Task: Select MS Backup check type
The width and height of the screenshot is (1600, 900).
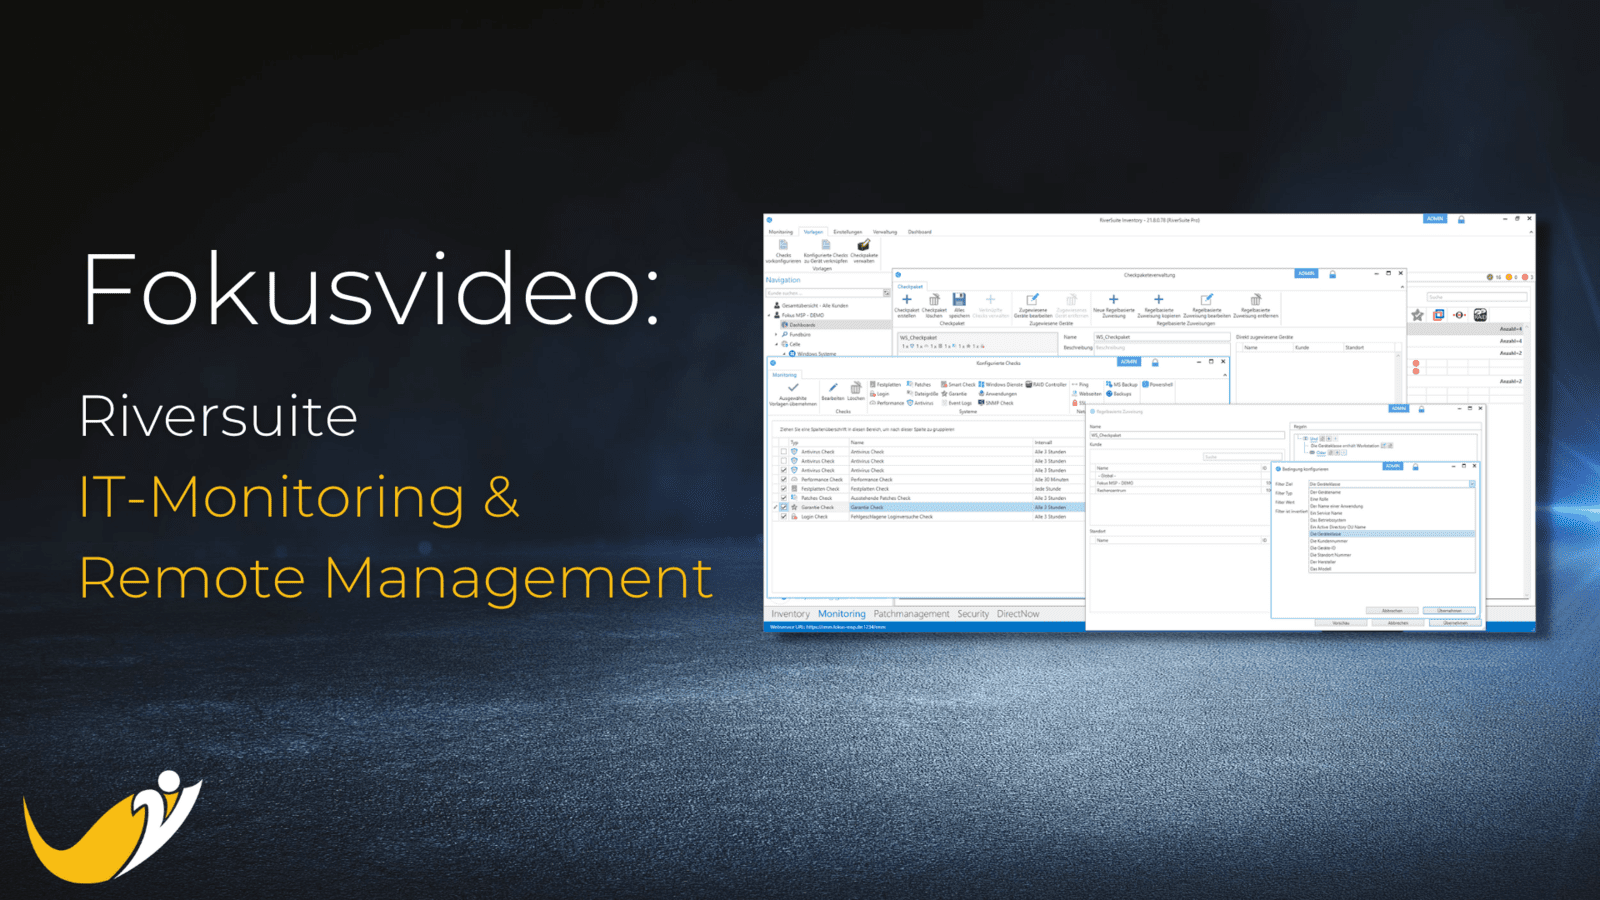Action: (1122, 384)
